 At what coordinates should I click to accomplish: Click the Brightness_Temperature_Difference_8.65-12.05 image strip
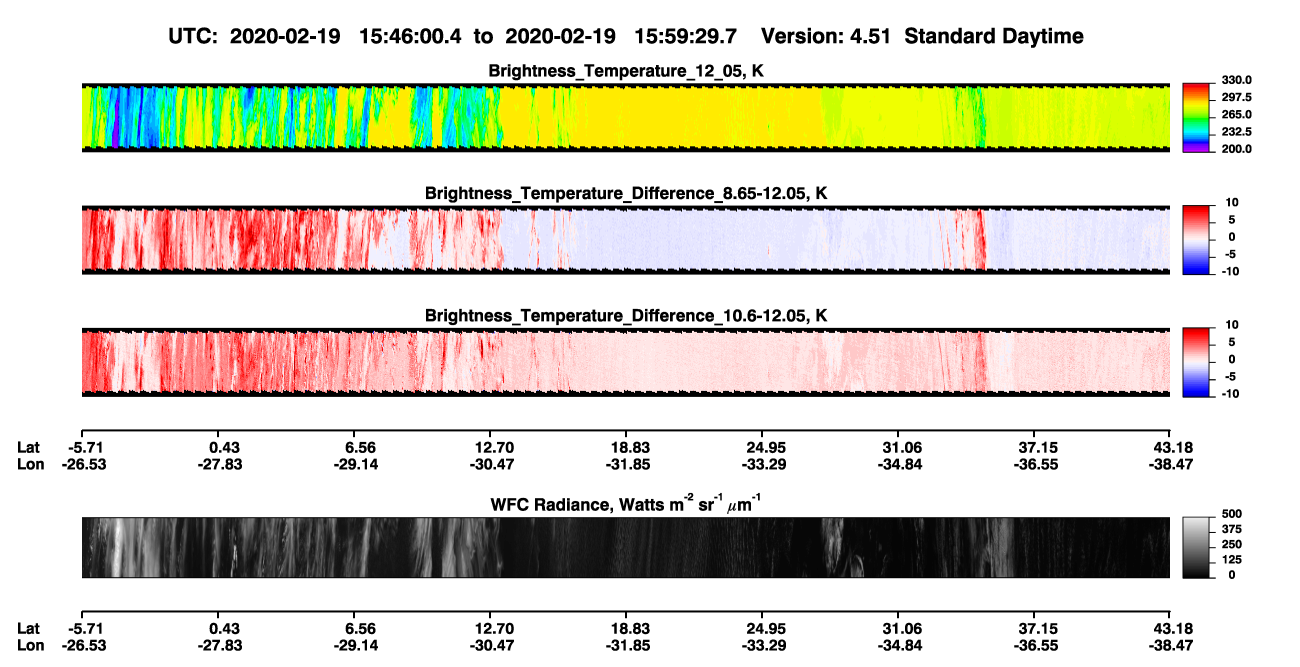point(625,239)
